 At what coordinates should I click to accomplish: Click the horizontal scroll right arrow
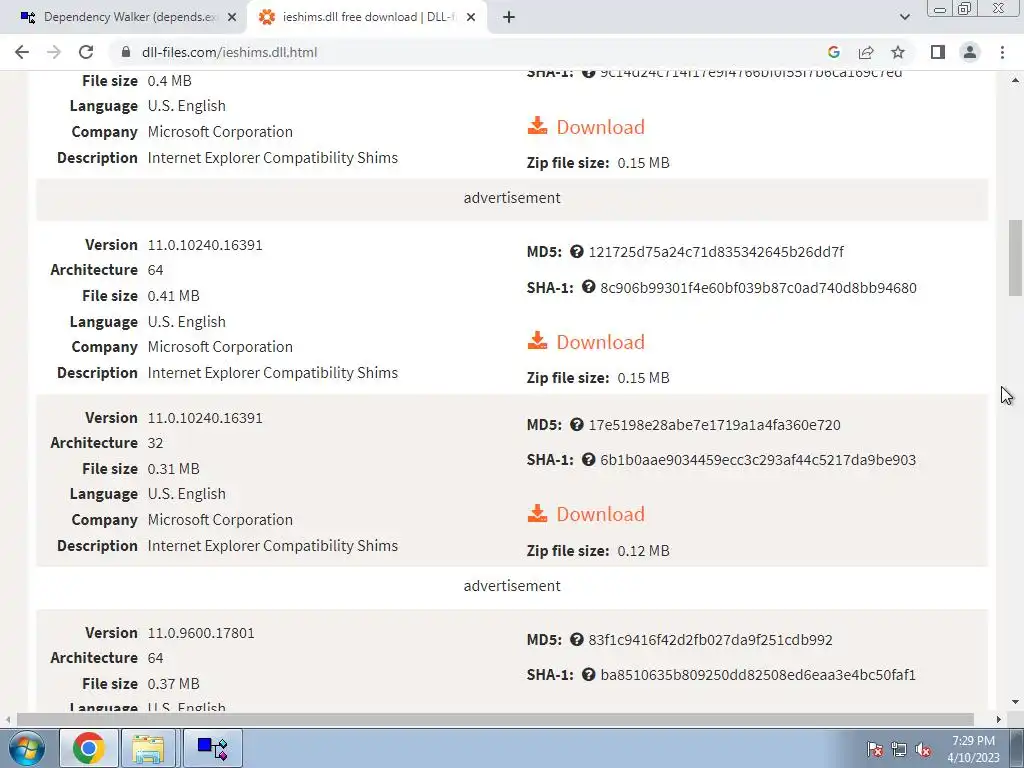pos(999,719)
